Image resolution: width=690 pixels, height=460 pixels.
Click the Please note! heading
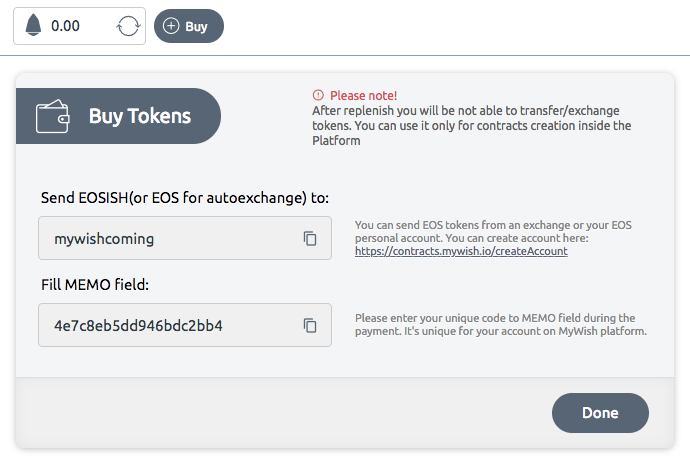[363, 96]
